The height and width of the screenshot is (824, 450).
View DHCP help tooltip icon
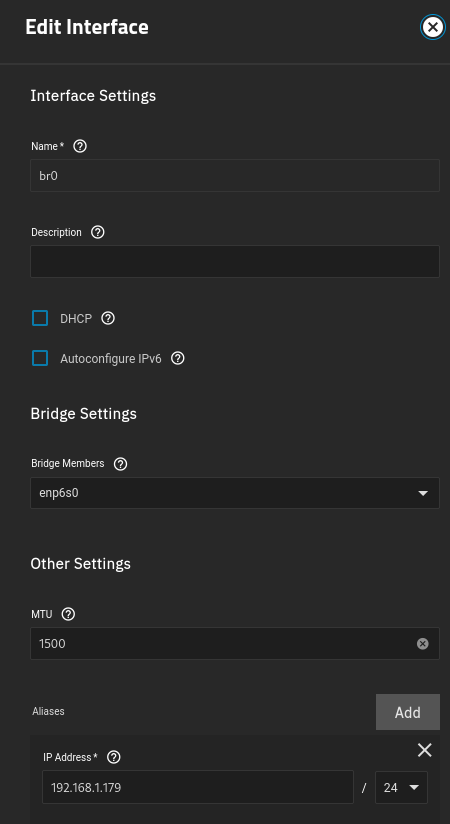click(108, 318)
